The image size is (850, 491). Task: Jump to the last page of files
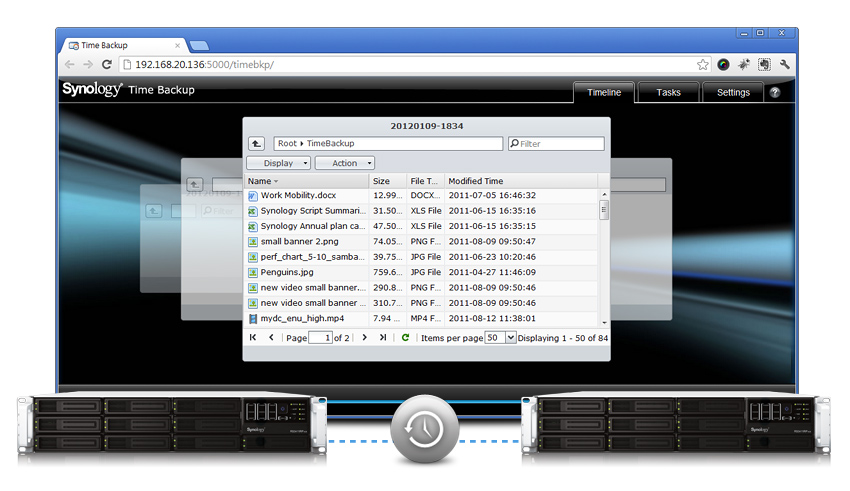[383, 338]
